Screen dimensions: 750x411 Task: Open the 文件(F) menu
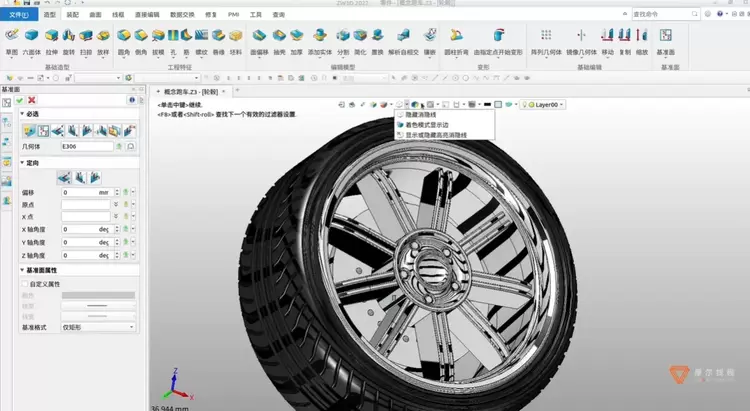[x=19, y=15]
